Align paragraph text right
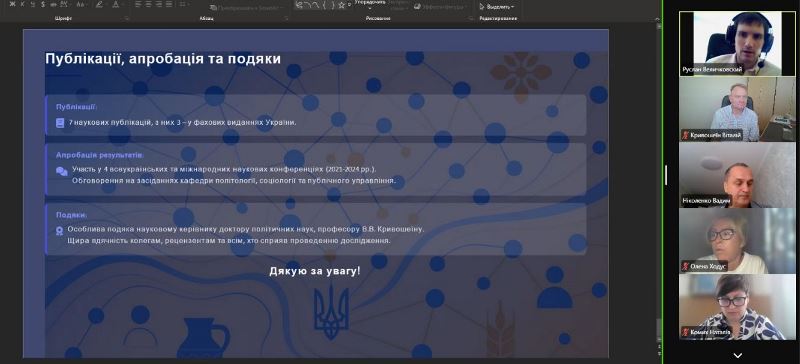 pos(159,4)
